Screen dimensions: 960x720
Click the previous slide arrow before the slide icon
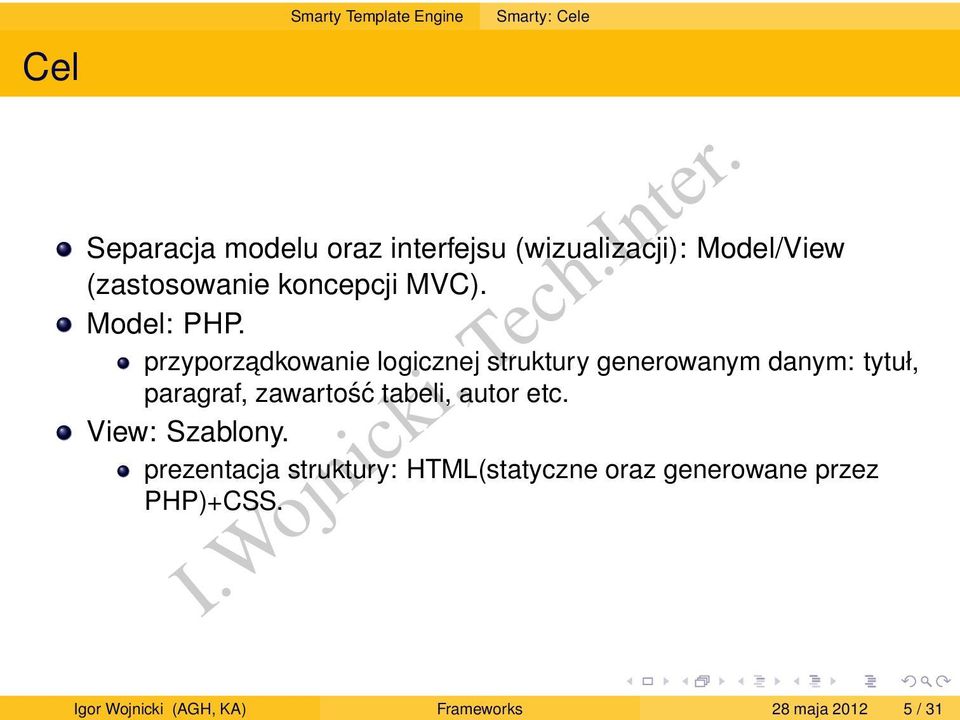click(x=629, y=681)
